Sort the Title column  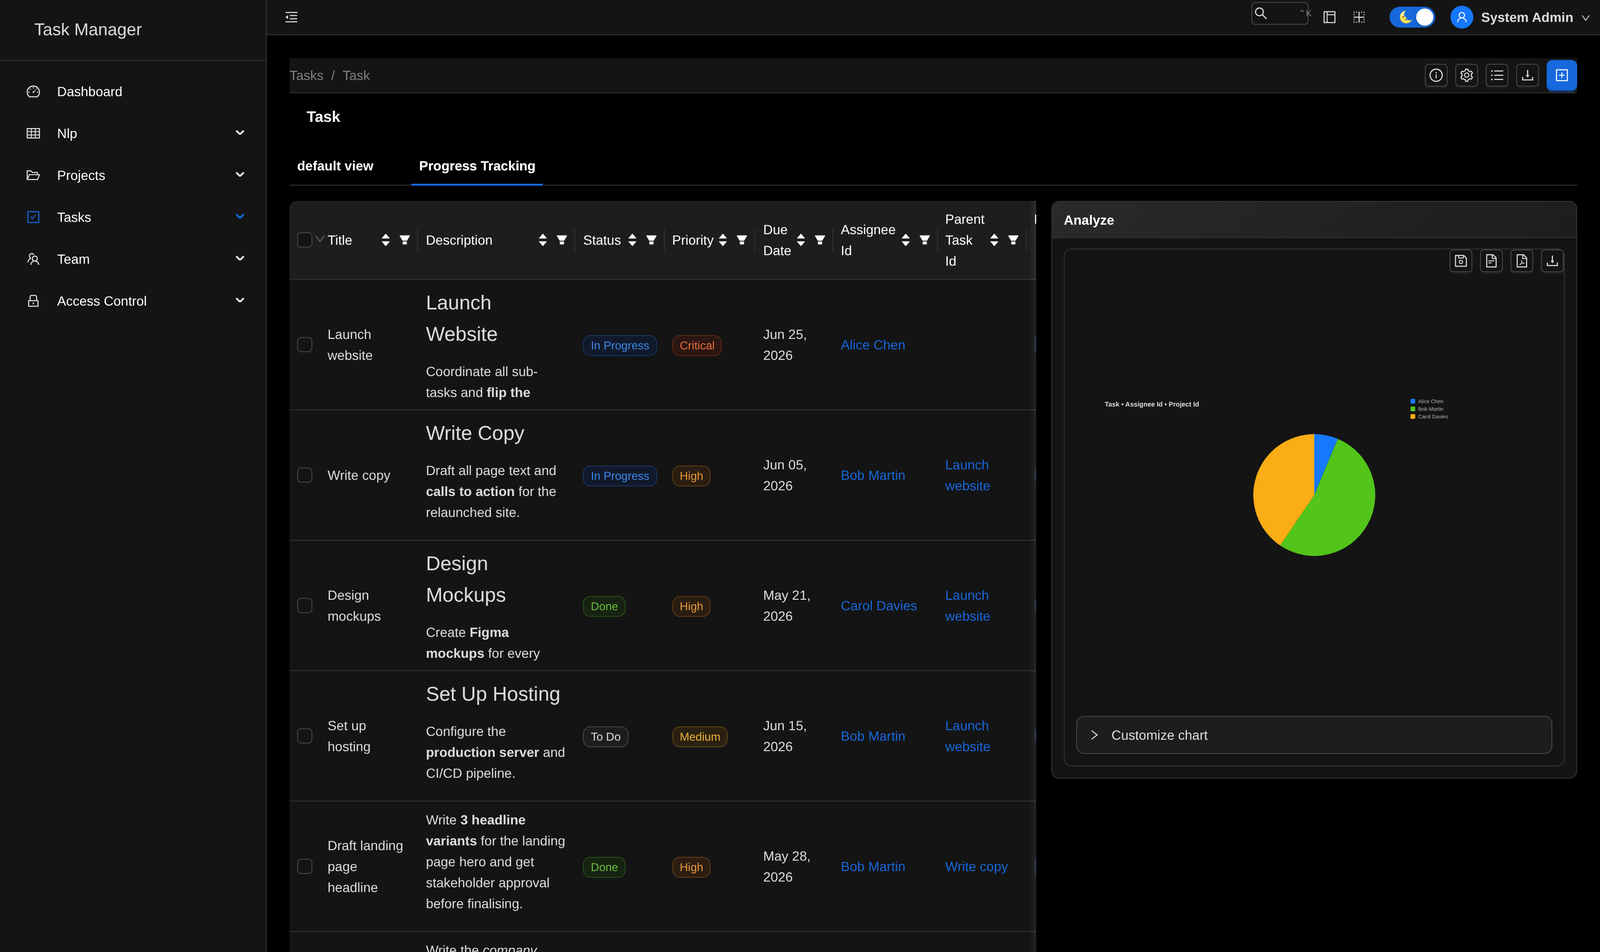385,240
